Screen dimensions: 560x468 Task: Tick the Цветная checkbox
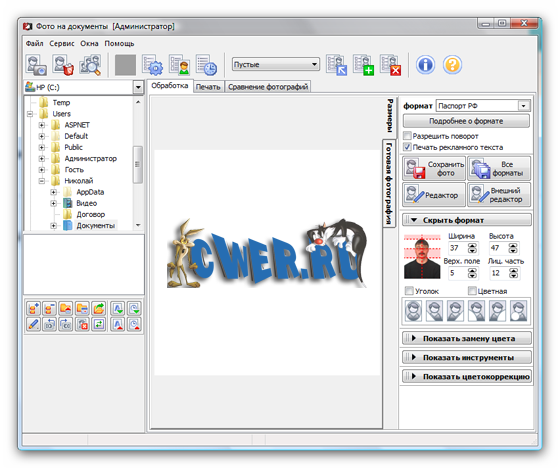472,291
